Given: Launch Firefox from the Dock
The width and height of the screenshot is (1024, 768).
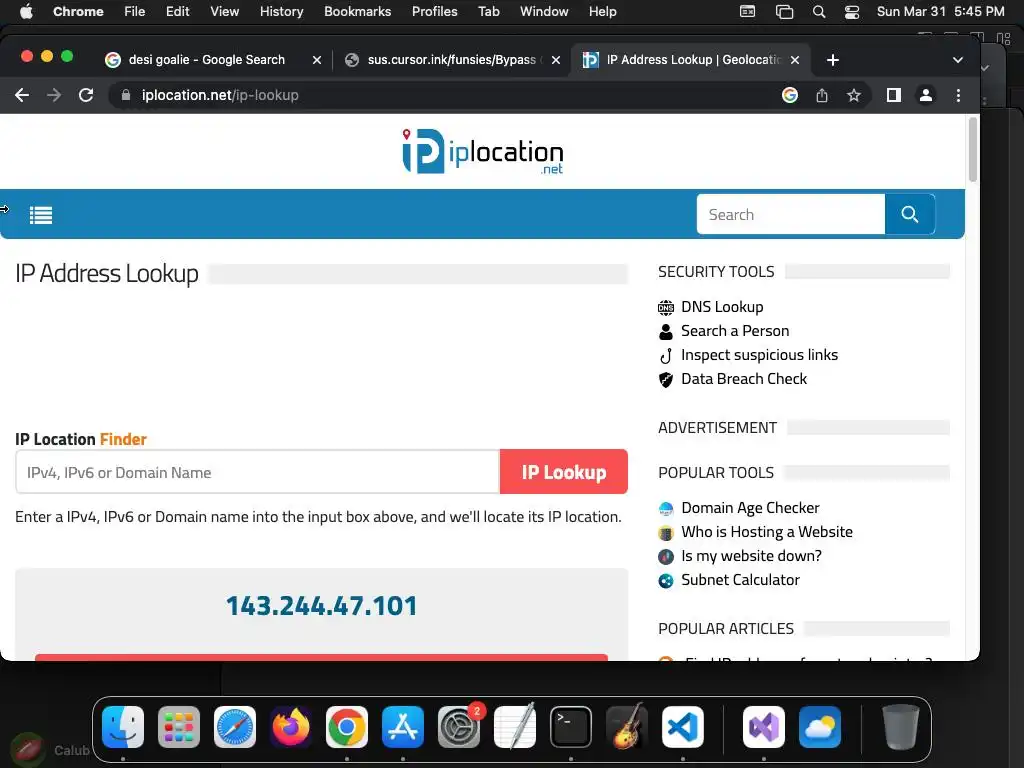Looking at the screenshot, I should click(x=291, y=727).
